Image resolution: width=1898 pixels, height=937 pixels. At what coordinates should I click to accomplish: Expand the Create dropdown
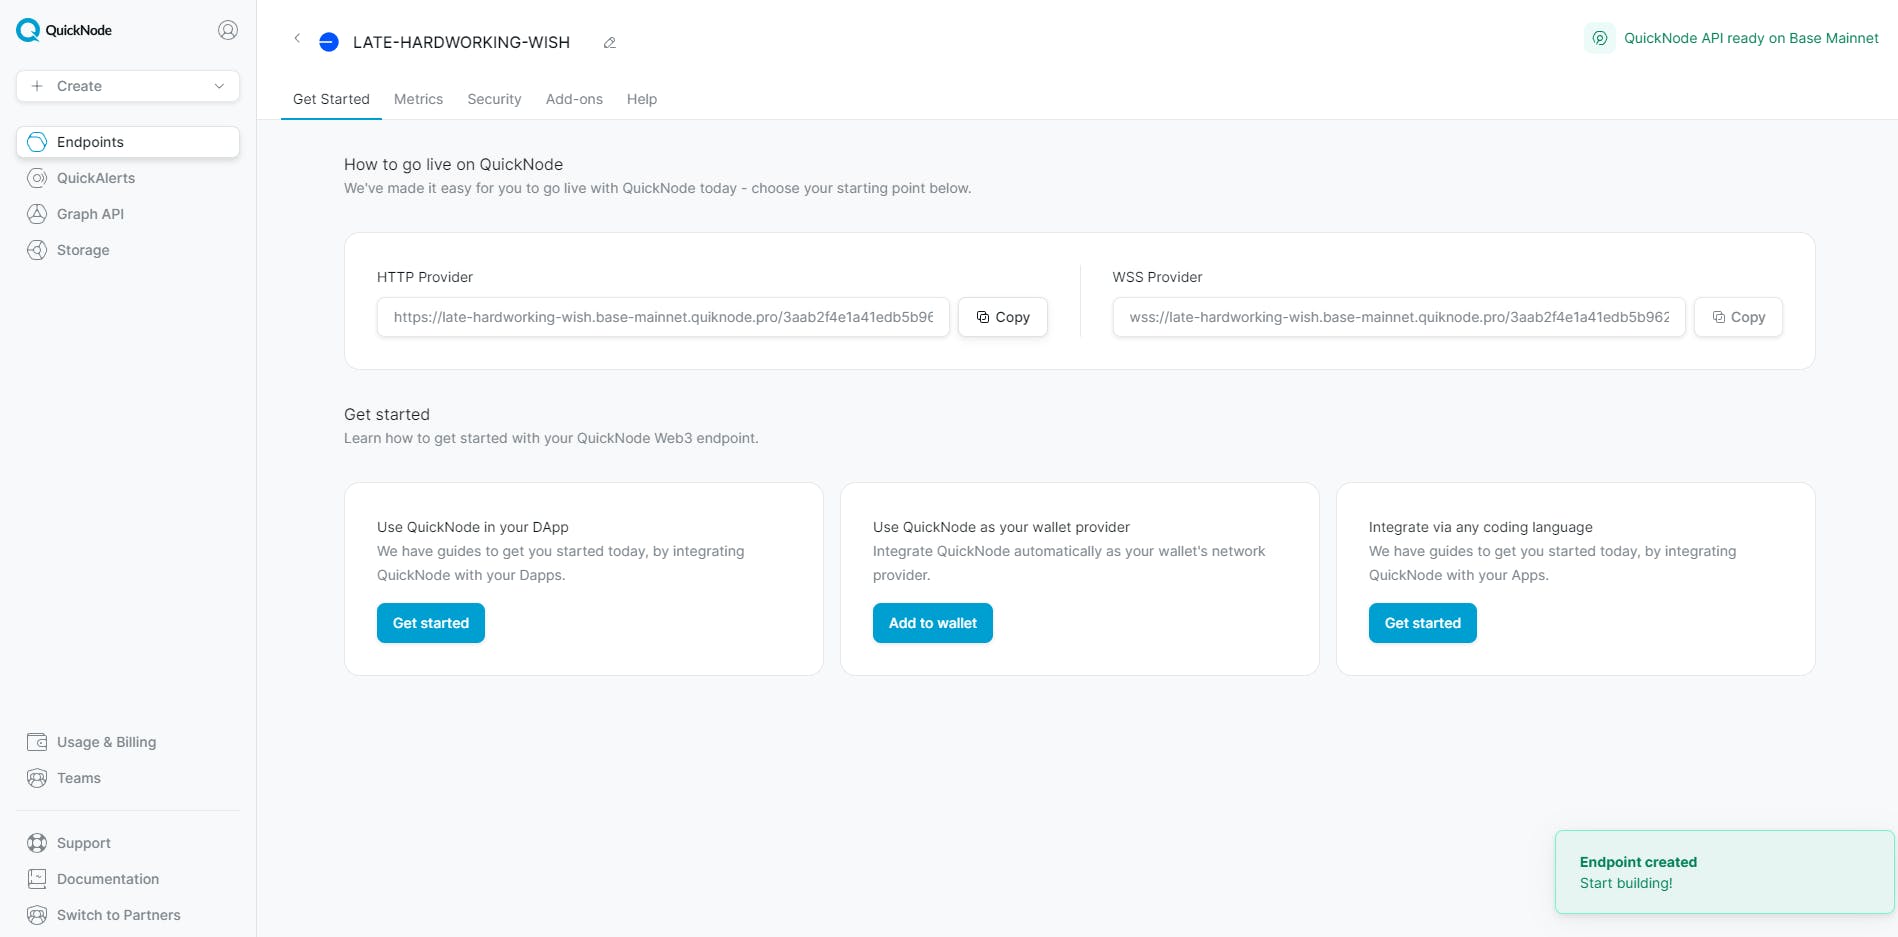point(128,86)
